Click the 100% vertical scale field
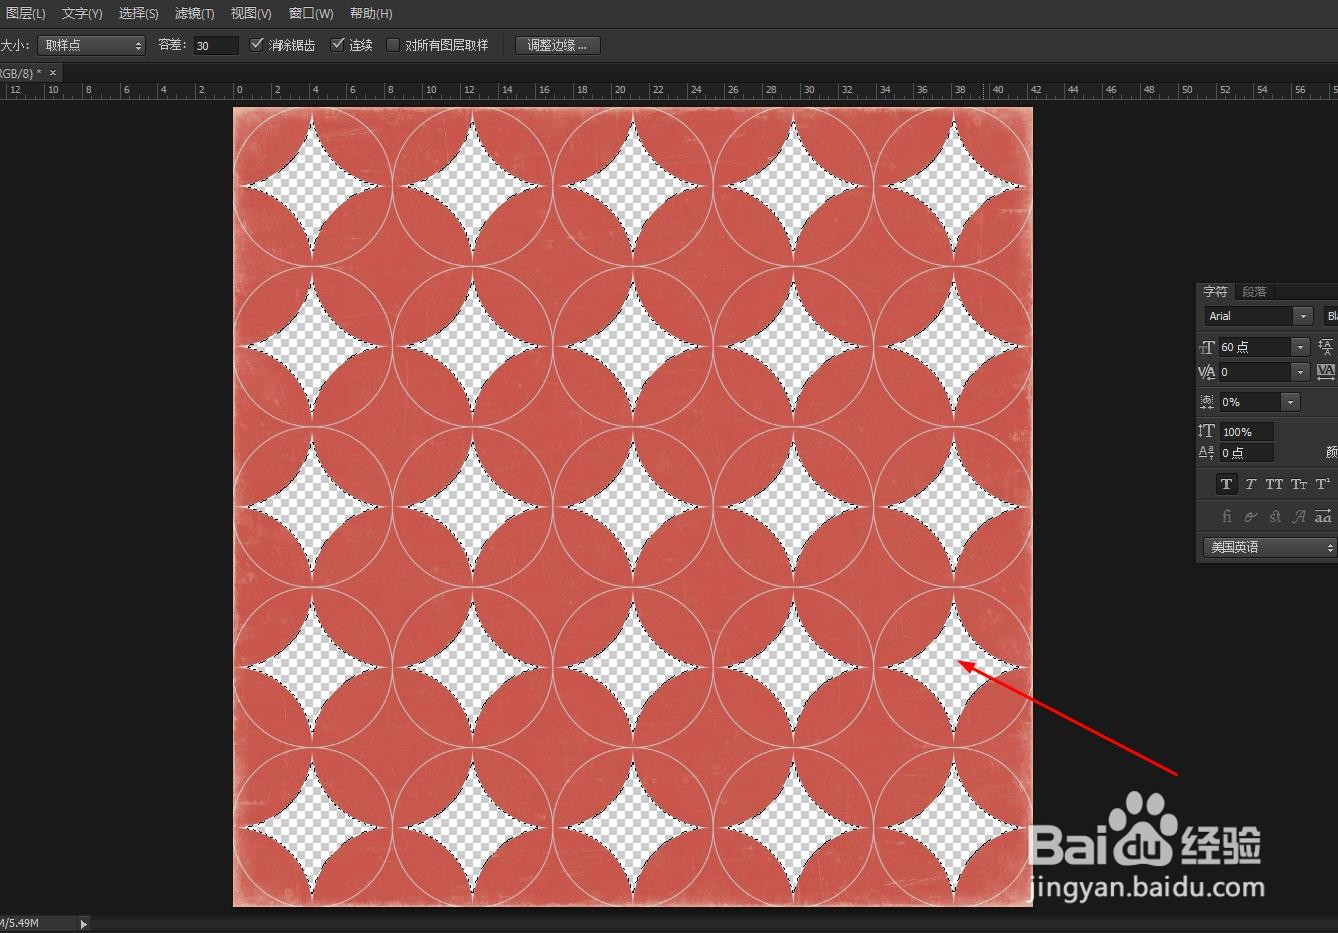Screen dimensions: 1338x933 [x=1246, y=432]
